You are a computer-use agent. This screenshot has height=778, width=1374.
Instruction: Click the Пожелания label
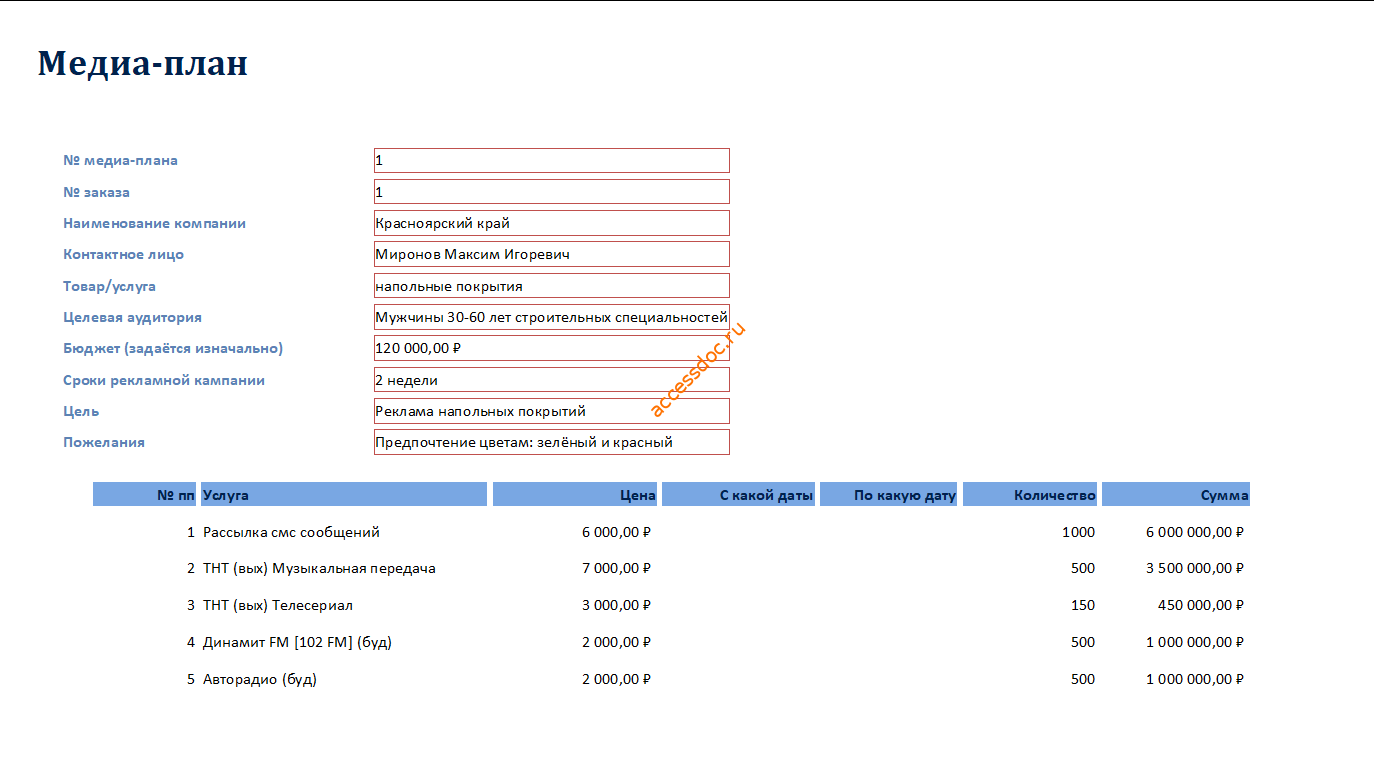pyautogui.click(x=104, y=442)
